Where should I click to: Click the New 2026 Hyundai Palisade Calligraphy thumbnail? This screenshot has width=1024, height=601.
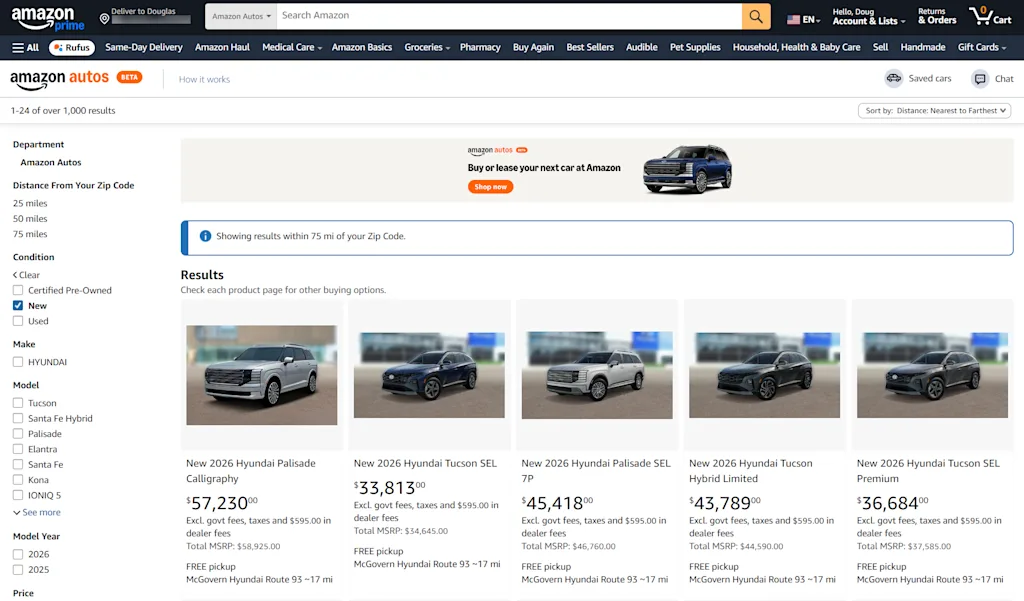261,374
